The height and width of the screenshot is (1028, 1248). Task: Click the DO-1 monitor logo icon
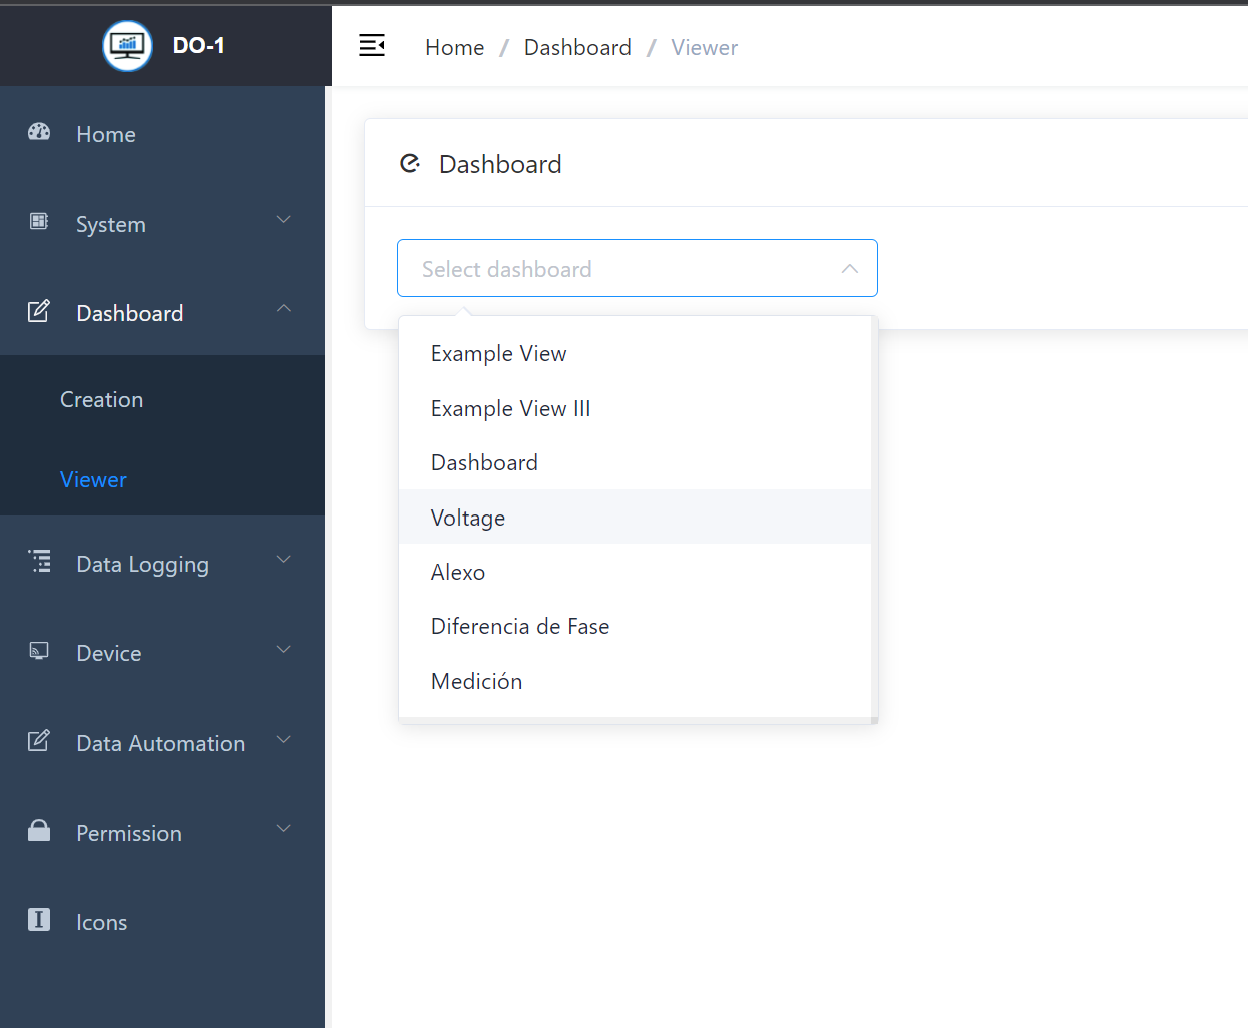click(x=127, y=45)
